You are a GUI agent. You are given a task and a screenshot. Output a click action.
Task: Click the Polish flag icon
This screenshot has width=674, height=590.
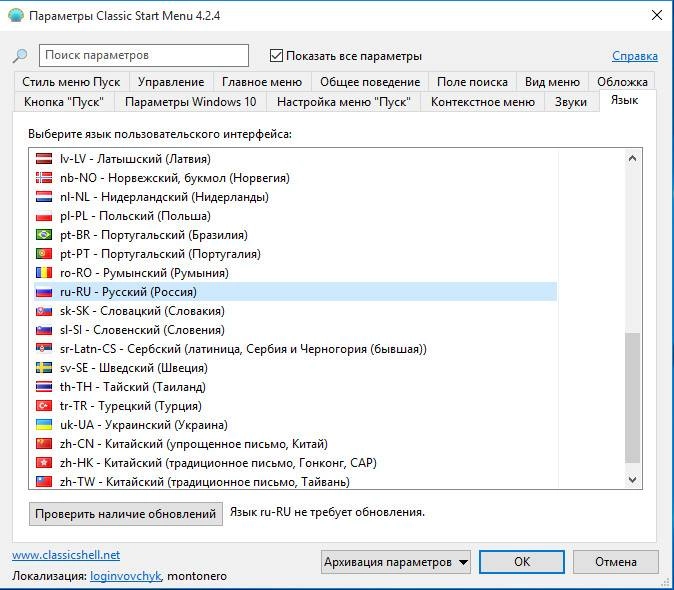[x=44, y=216]
